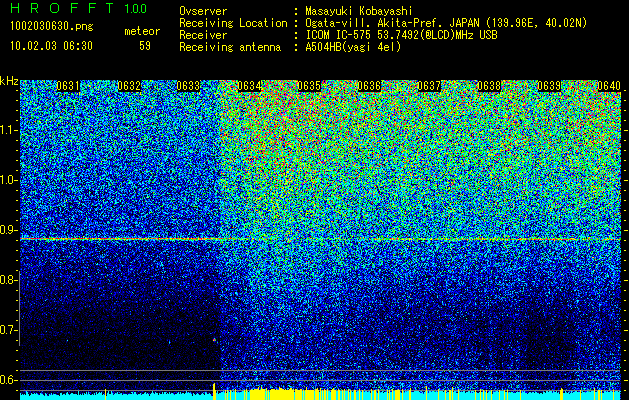The height and width of the screenshot is (400, 629).
Task: Click receiver value ICOM IC-575 53.7492 MHz USB
Action: tap(401, 35)
